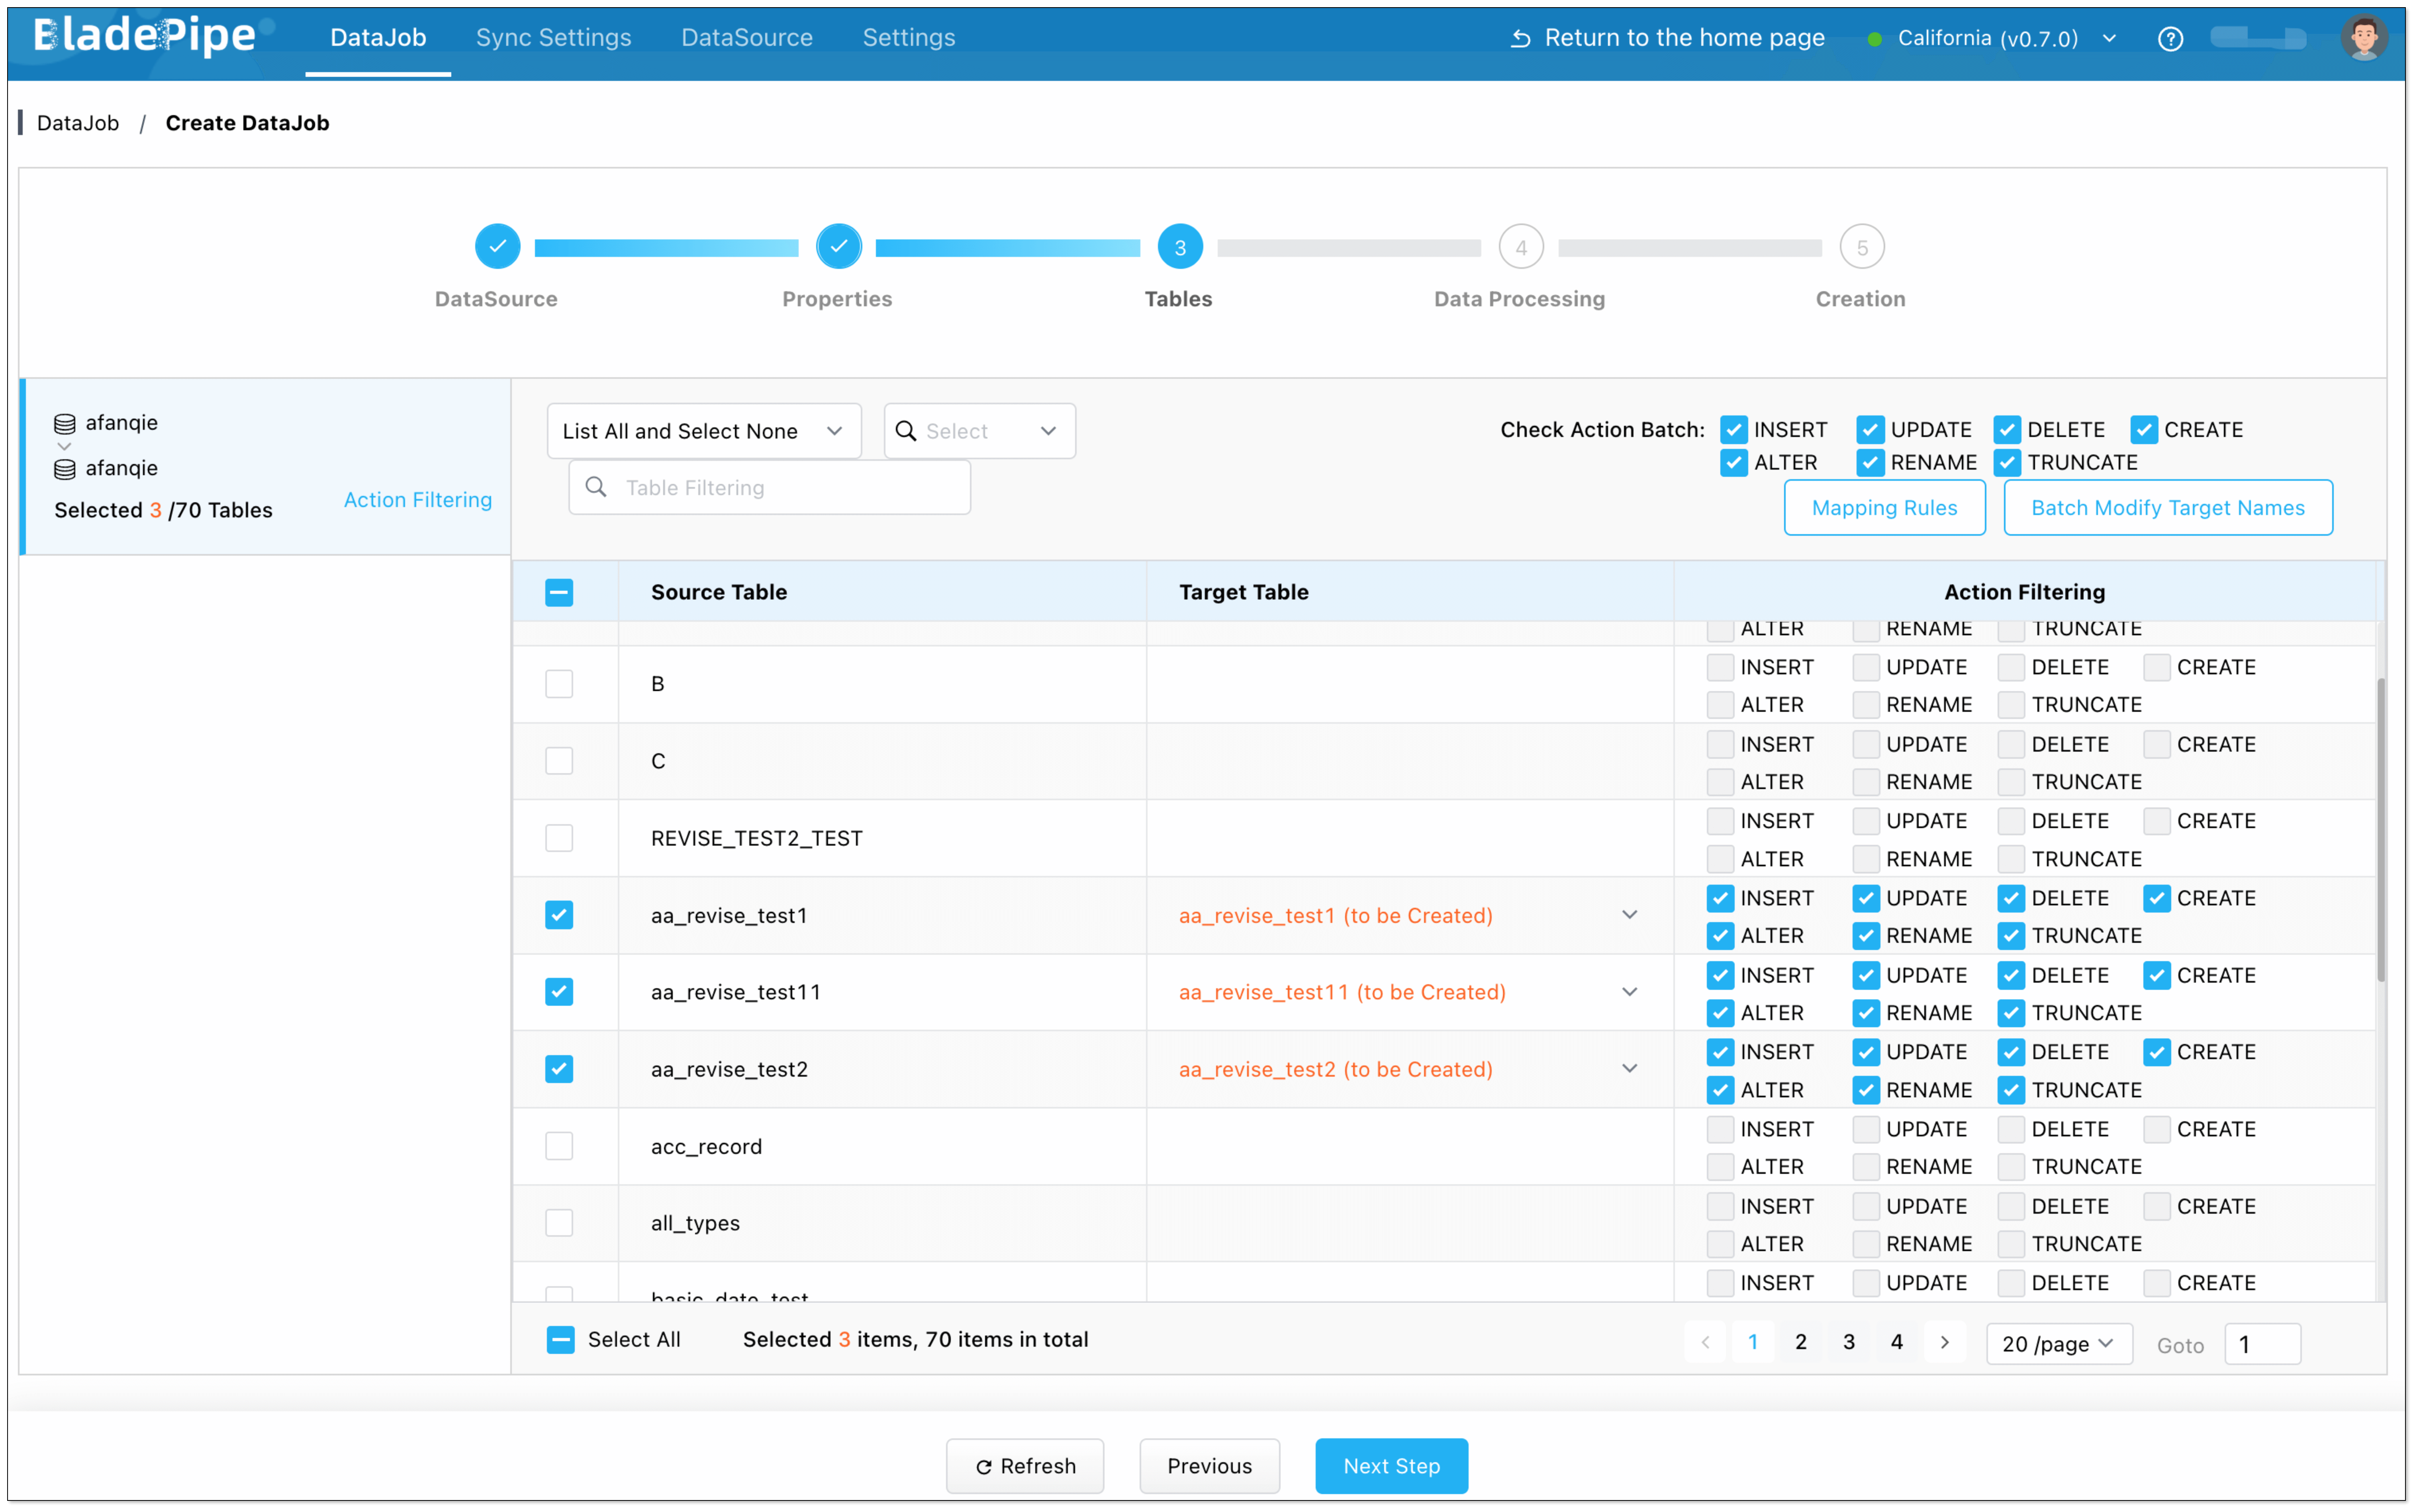Click the top afanqie database icon
The image size is (2417, 1512).
[65, 424]
